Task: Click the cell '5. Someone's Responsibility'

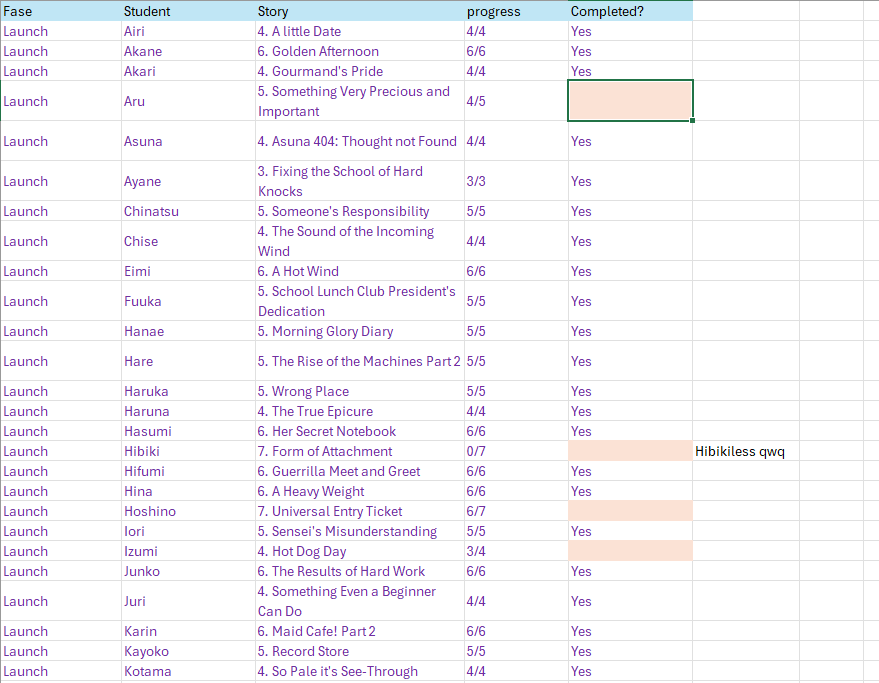Action: coord(359,211)
